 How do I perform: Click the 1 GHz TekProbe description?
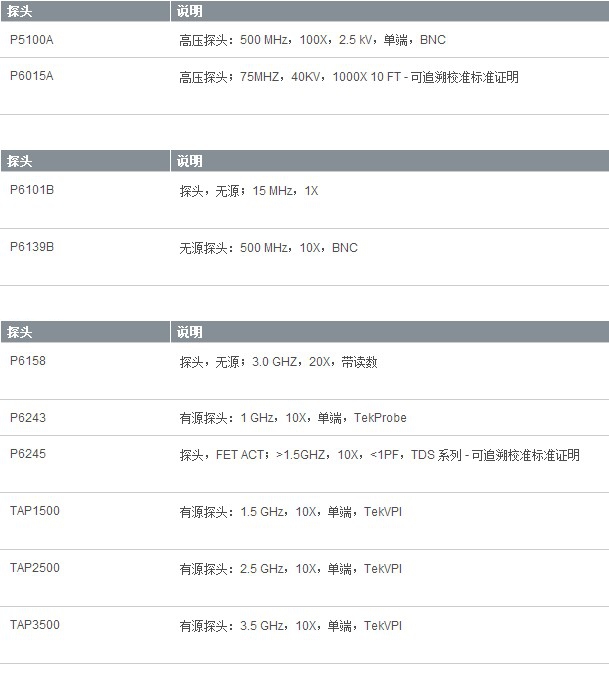[x=292, y=418]
